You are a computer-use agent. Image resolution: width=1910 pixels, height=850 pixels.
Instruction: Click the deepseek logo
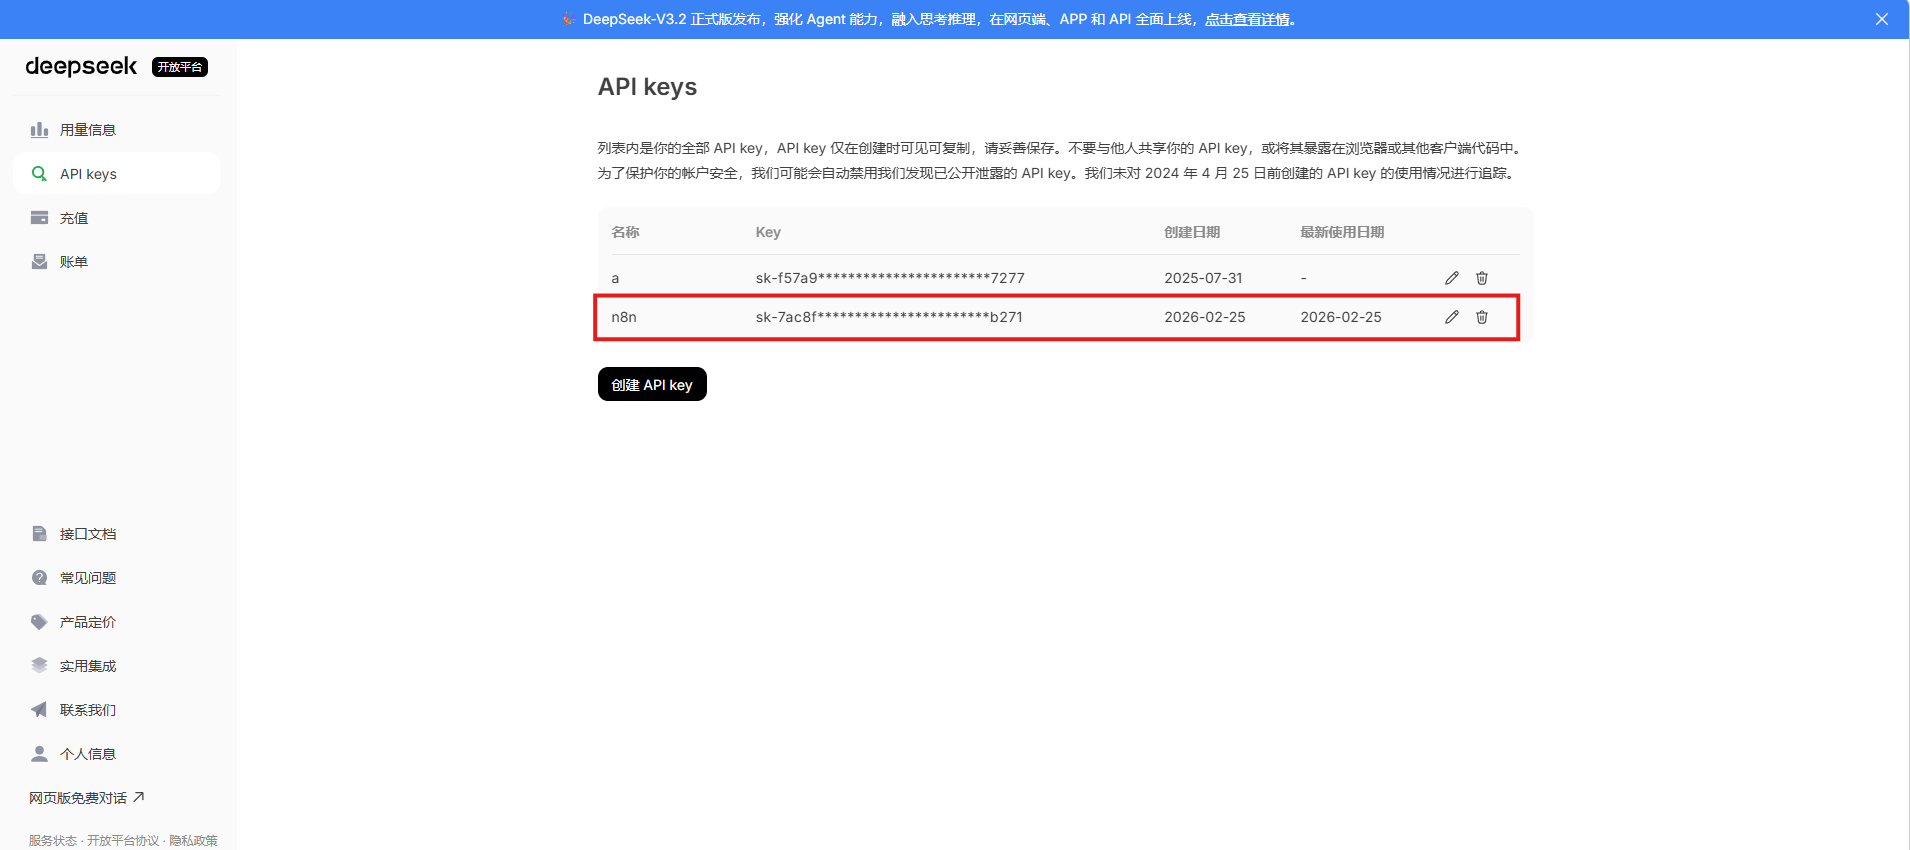coord(81,66)
